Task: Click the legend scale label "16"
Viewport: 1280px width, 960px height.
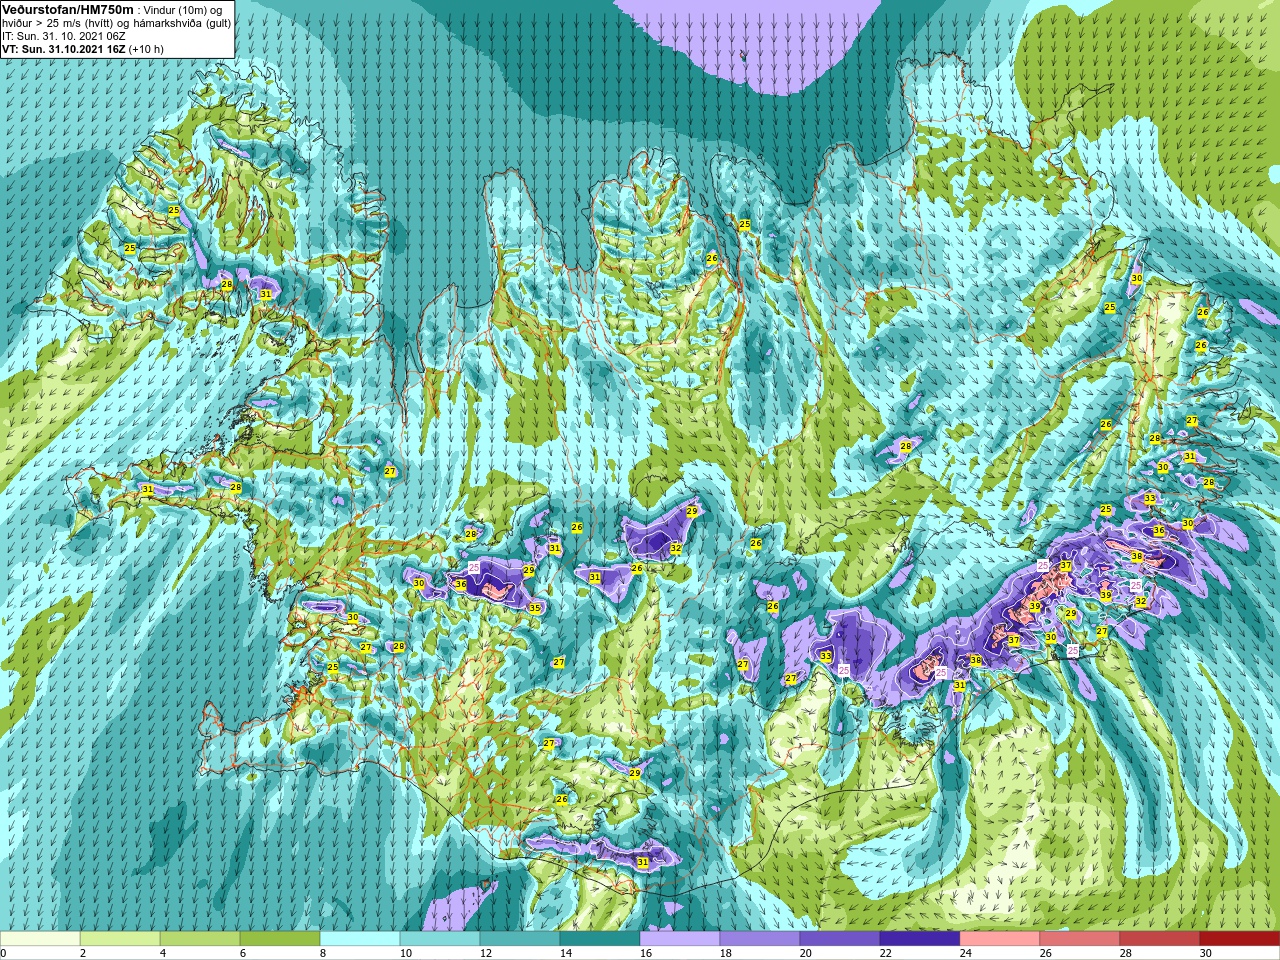Action: click(646, 953)
